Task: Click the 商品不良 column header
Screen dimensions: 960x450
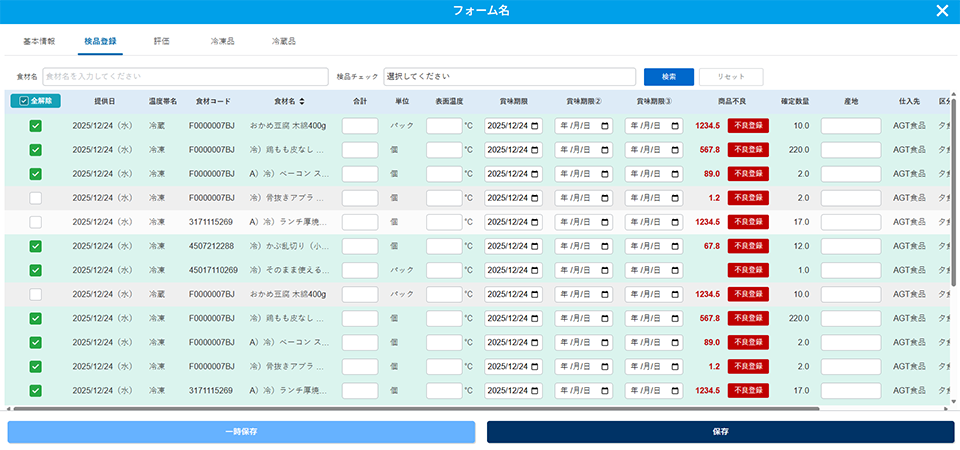Action: tap(732, 102)
